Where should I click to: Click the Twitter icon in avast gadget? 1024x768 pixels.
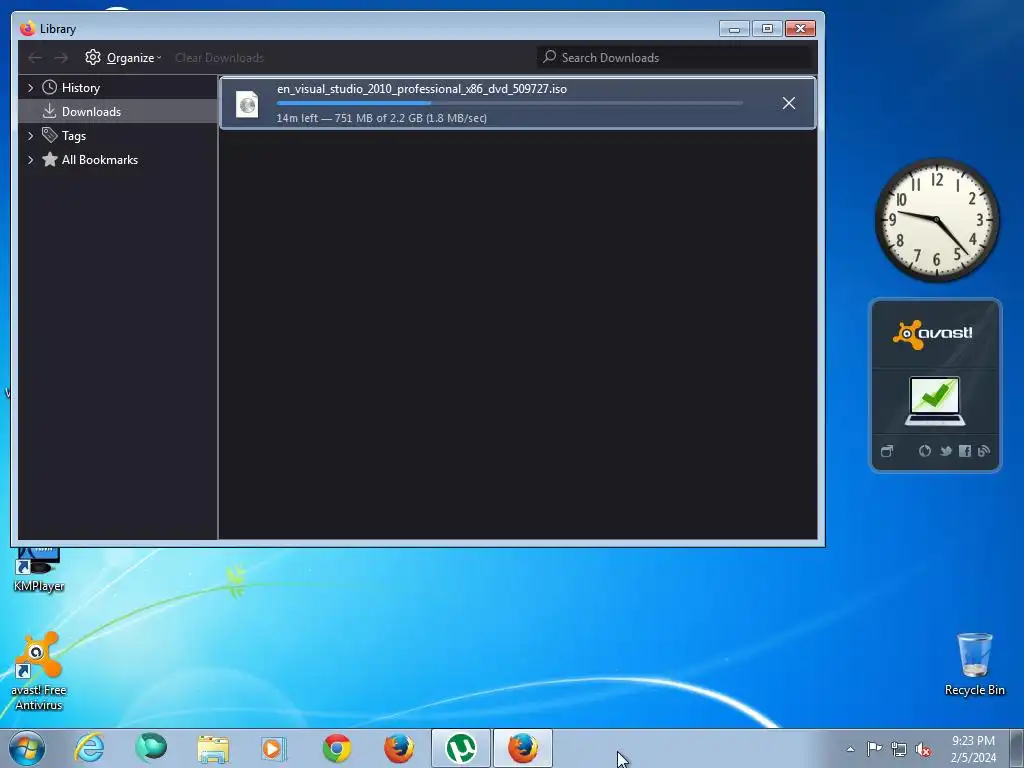pyautogui.click(x=946, y=451)
